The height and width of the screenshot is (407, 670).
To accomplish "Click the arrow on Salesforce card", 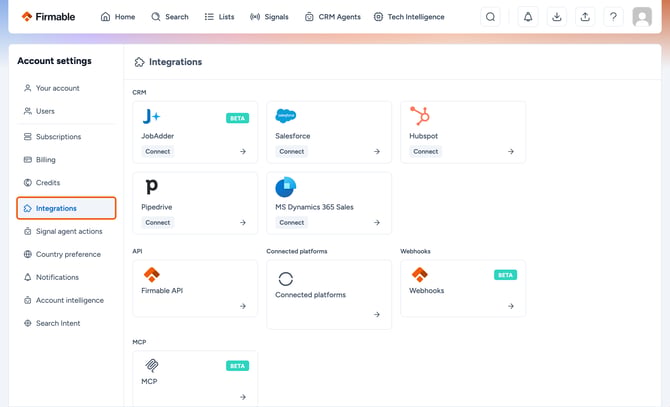I will [x=377, y=152].
